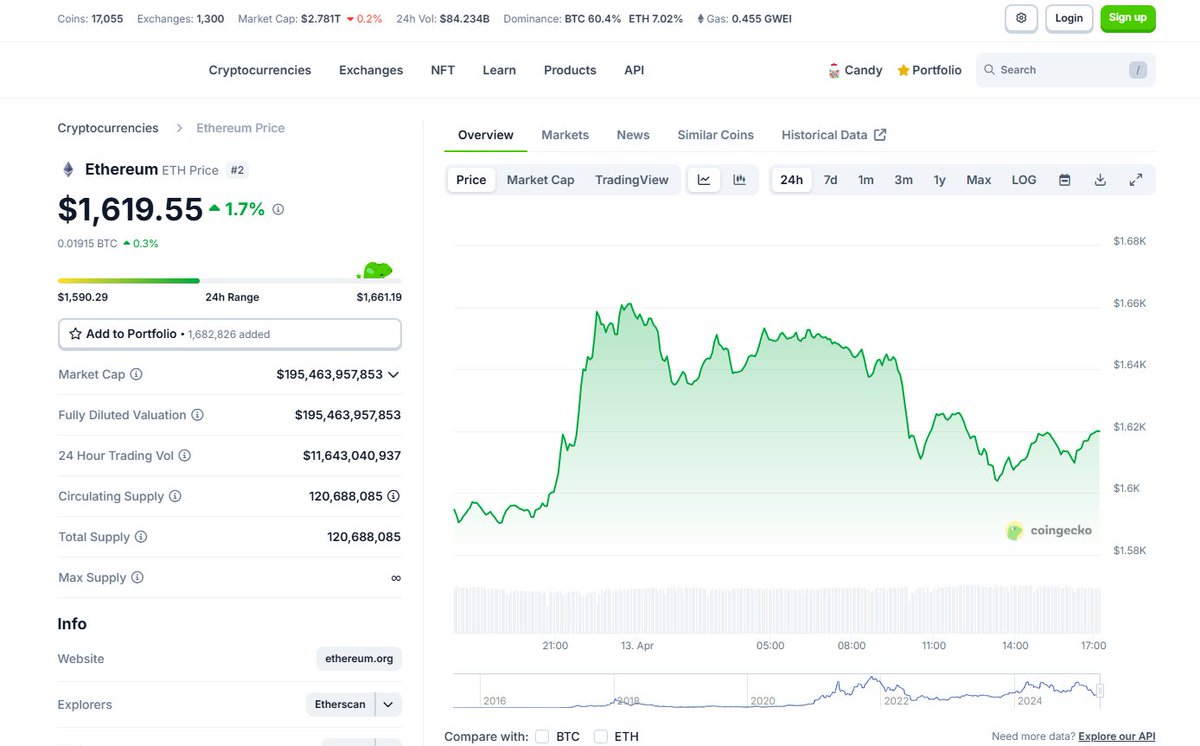Visit the ethereum.org website link

point(358,658)
